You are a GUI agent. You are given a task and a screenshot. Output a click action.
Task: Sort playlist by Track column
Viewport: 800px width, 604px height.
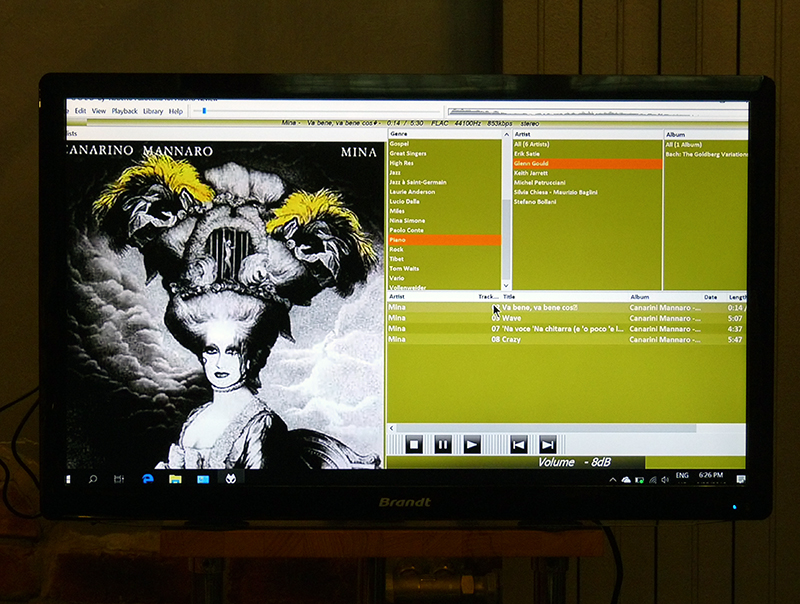488,296
